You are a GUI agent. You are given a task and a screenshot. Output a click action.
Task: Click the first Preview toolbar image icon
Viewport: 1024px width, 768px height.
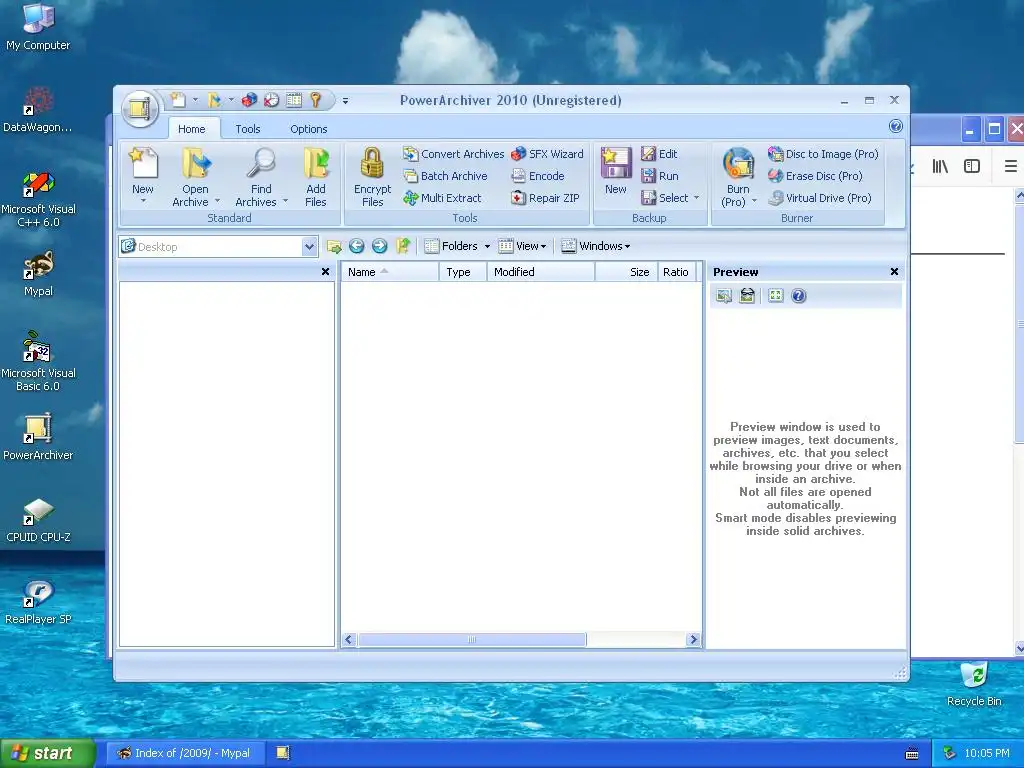724,296
